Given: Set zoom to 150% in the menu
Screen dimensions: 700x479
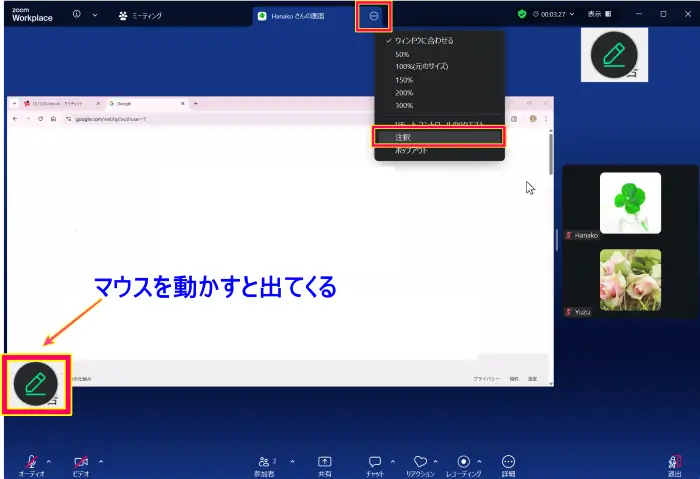Looking at the screenshot, I should 404,79.
